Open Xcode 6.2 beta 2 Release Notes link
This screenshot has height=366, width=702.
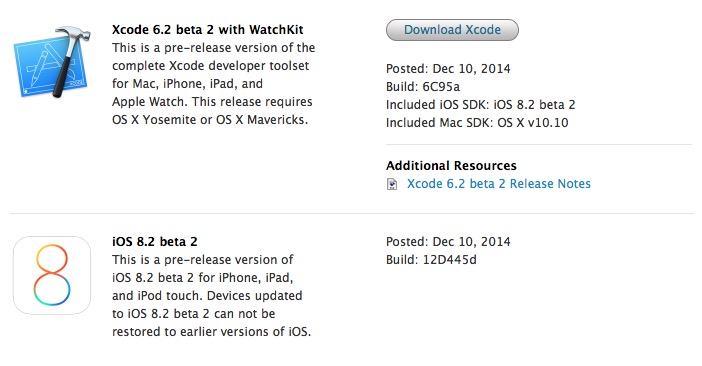(499, 184)
